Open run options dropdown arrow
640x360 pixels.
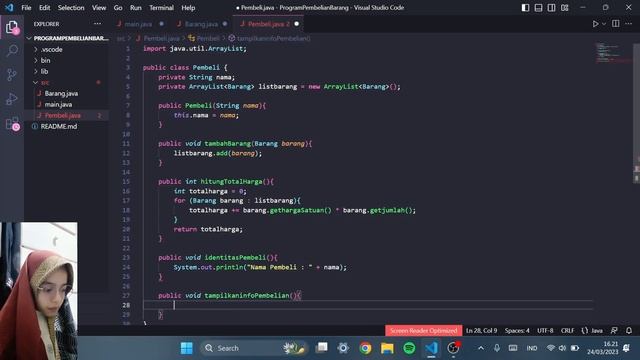pos(604,24)
